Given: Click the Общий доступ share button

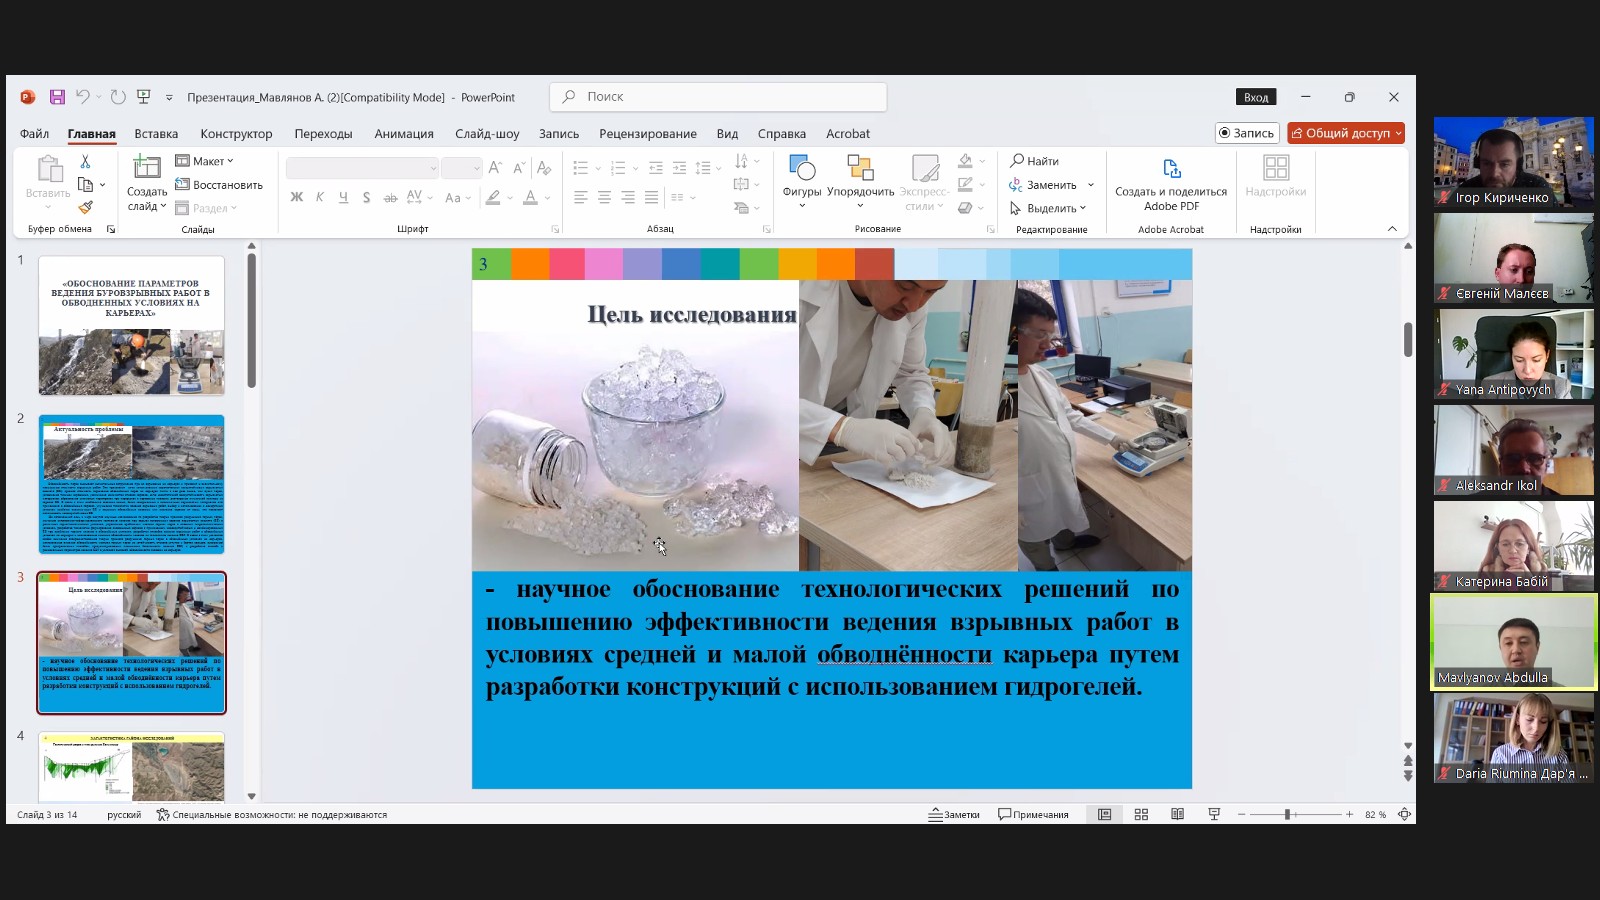Looking at the screenshot, I should point(1346,133).
